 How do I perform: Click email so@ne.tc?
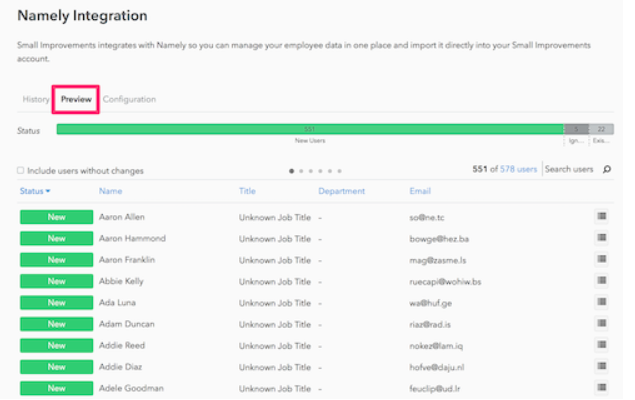pyautogui.click(x=426, y=217)
